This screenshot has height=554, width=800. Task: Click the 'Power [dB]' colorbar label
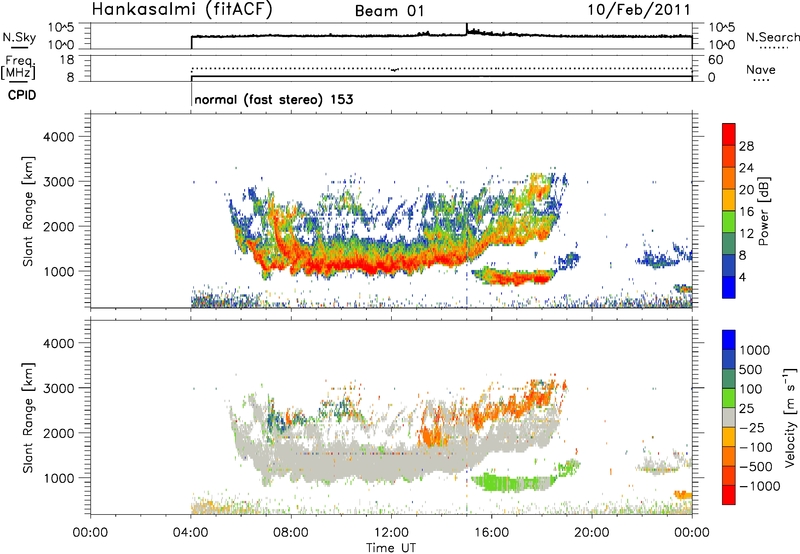coord(763,211)
